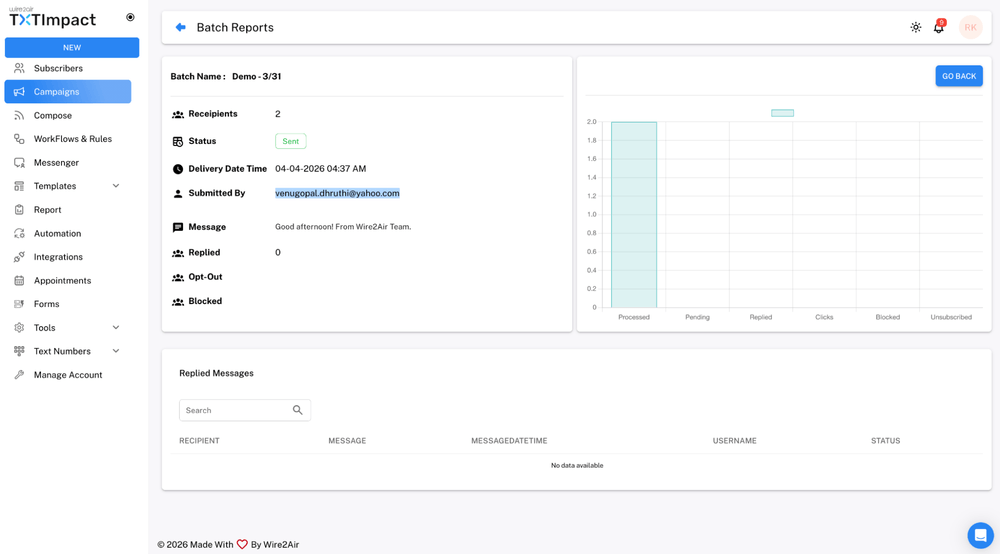Click the Messenger chat icon in sidebar
The image size is (1000, 554).
pyautogui.click(x=19, y=163)
